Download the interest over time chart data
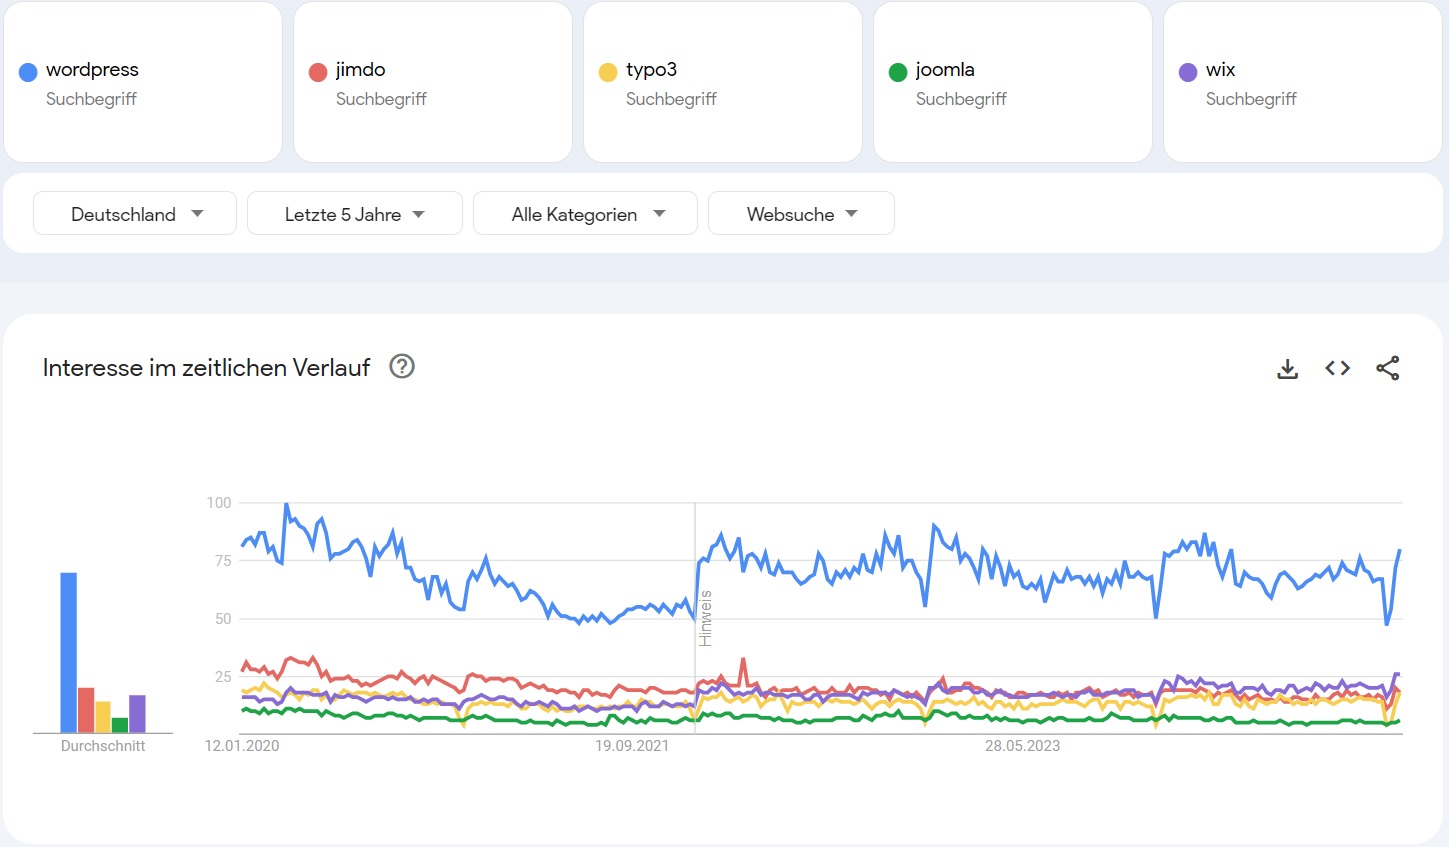Viewport: 1449px width, 847px height. [1288, 369]
